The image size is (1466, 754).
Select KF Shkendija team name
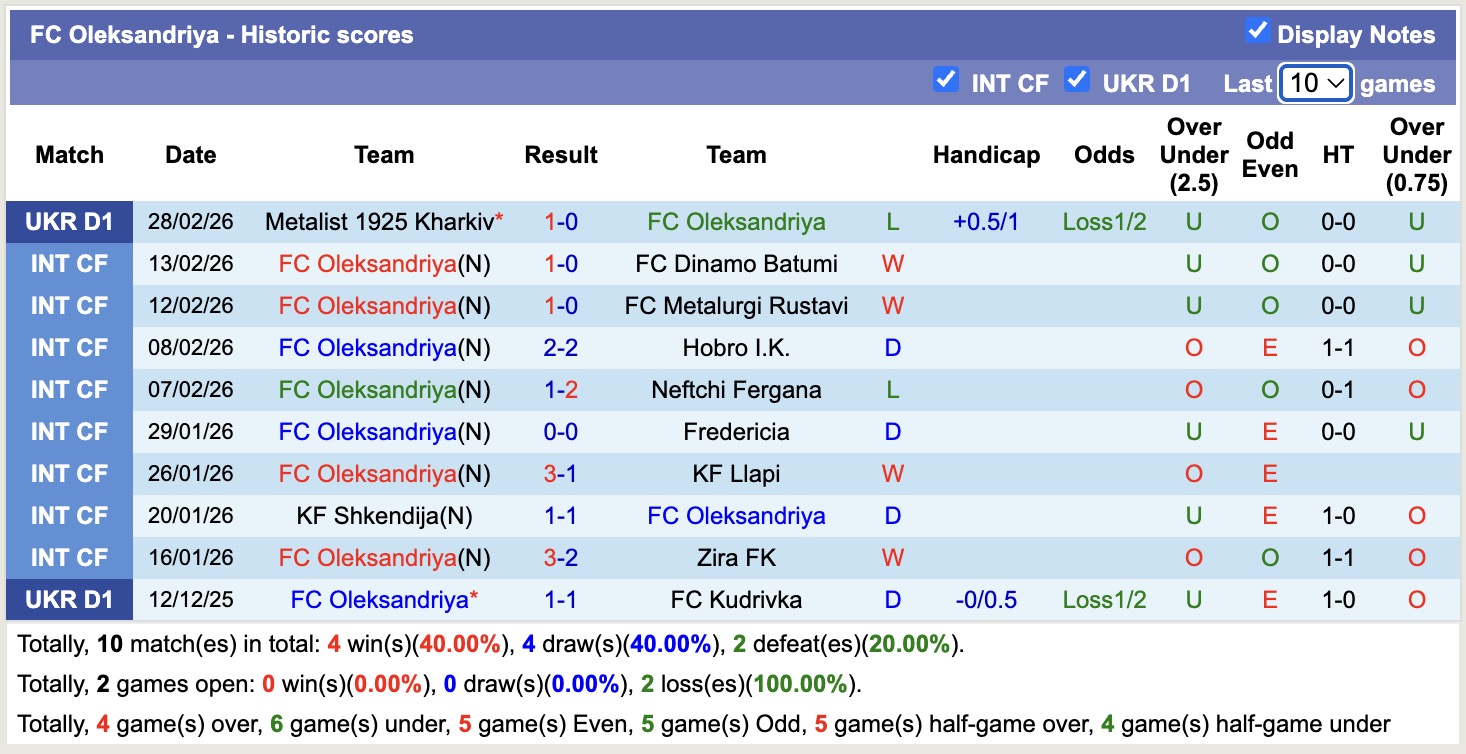point(367,515)
